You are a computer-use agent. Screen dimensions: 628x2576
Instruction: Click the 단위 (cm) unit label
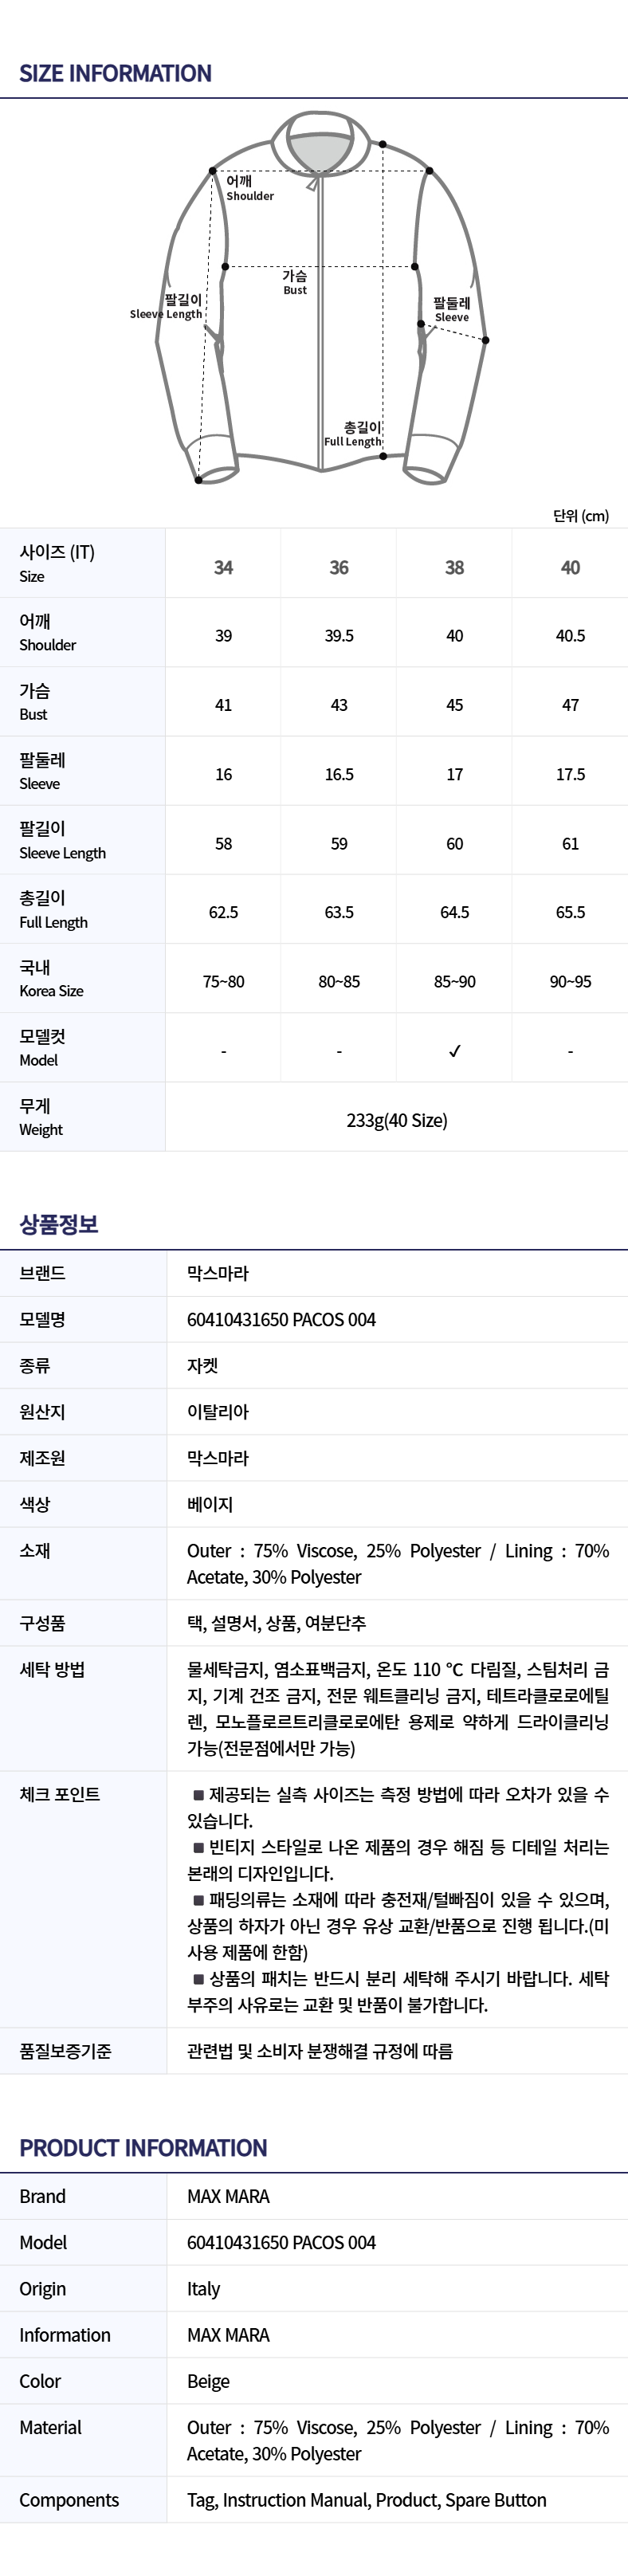coord(581,516)
